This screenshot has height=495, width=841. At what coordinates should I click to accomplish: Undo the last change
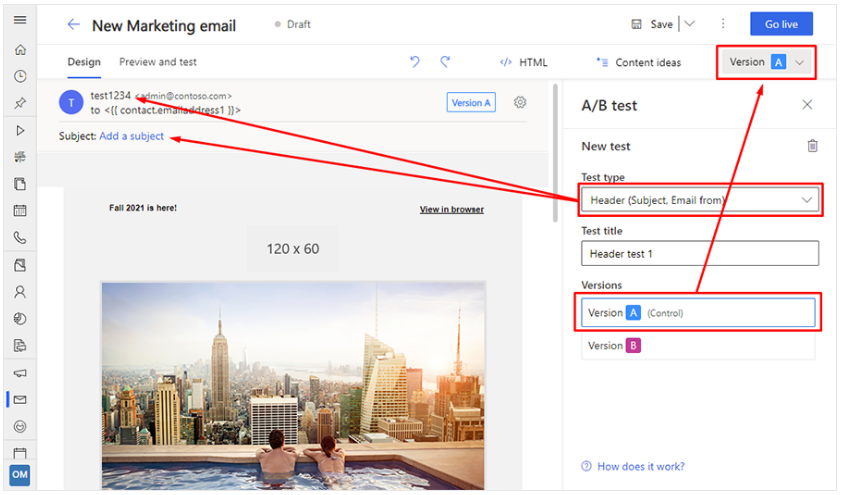[x=415, y=62]
